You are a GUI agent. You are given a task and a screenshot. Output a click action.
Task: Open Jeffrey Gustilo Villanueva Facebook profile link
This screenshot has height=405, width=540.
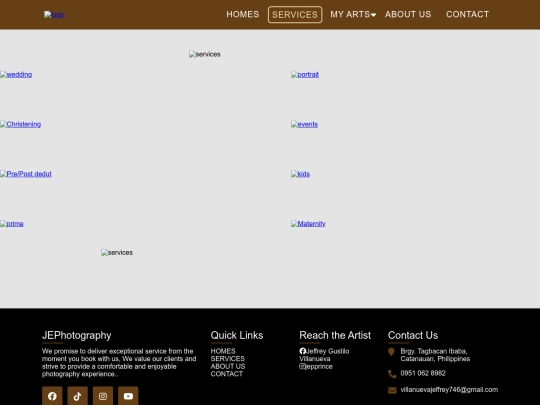[x=324, y=355]
